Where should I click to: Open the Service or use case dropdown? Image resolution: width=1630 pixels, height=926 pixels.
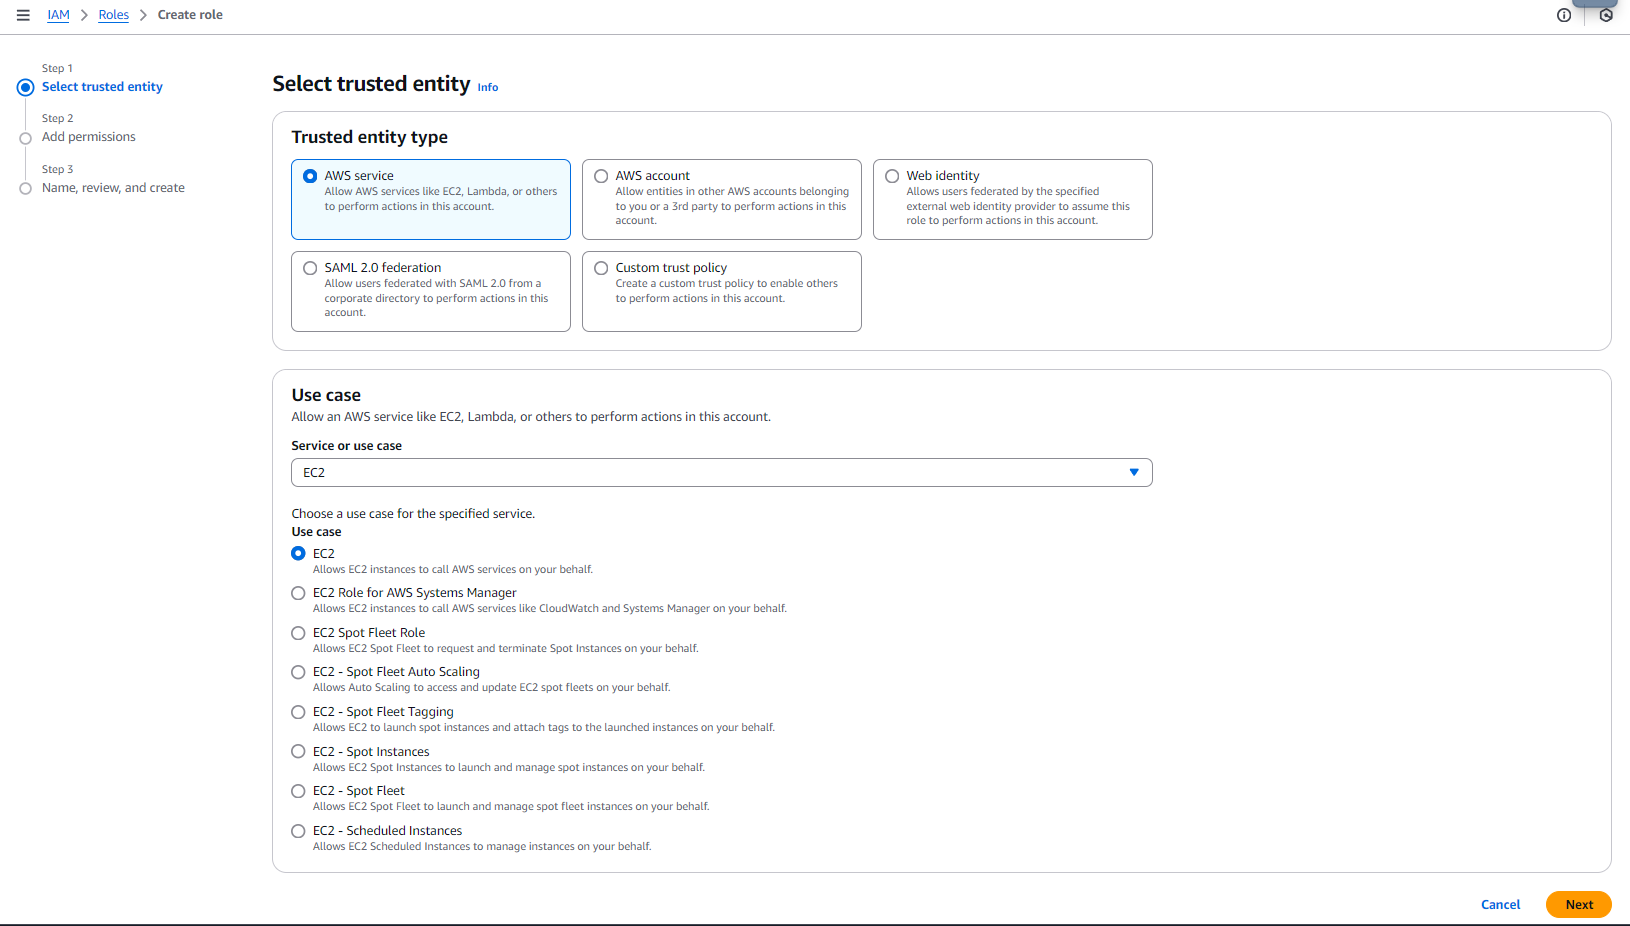(x=722, y=473)
